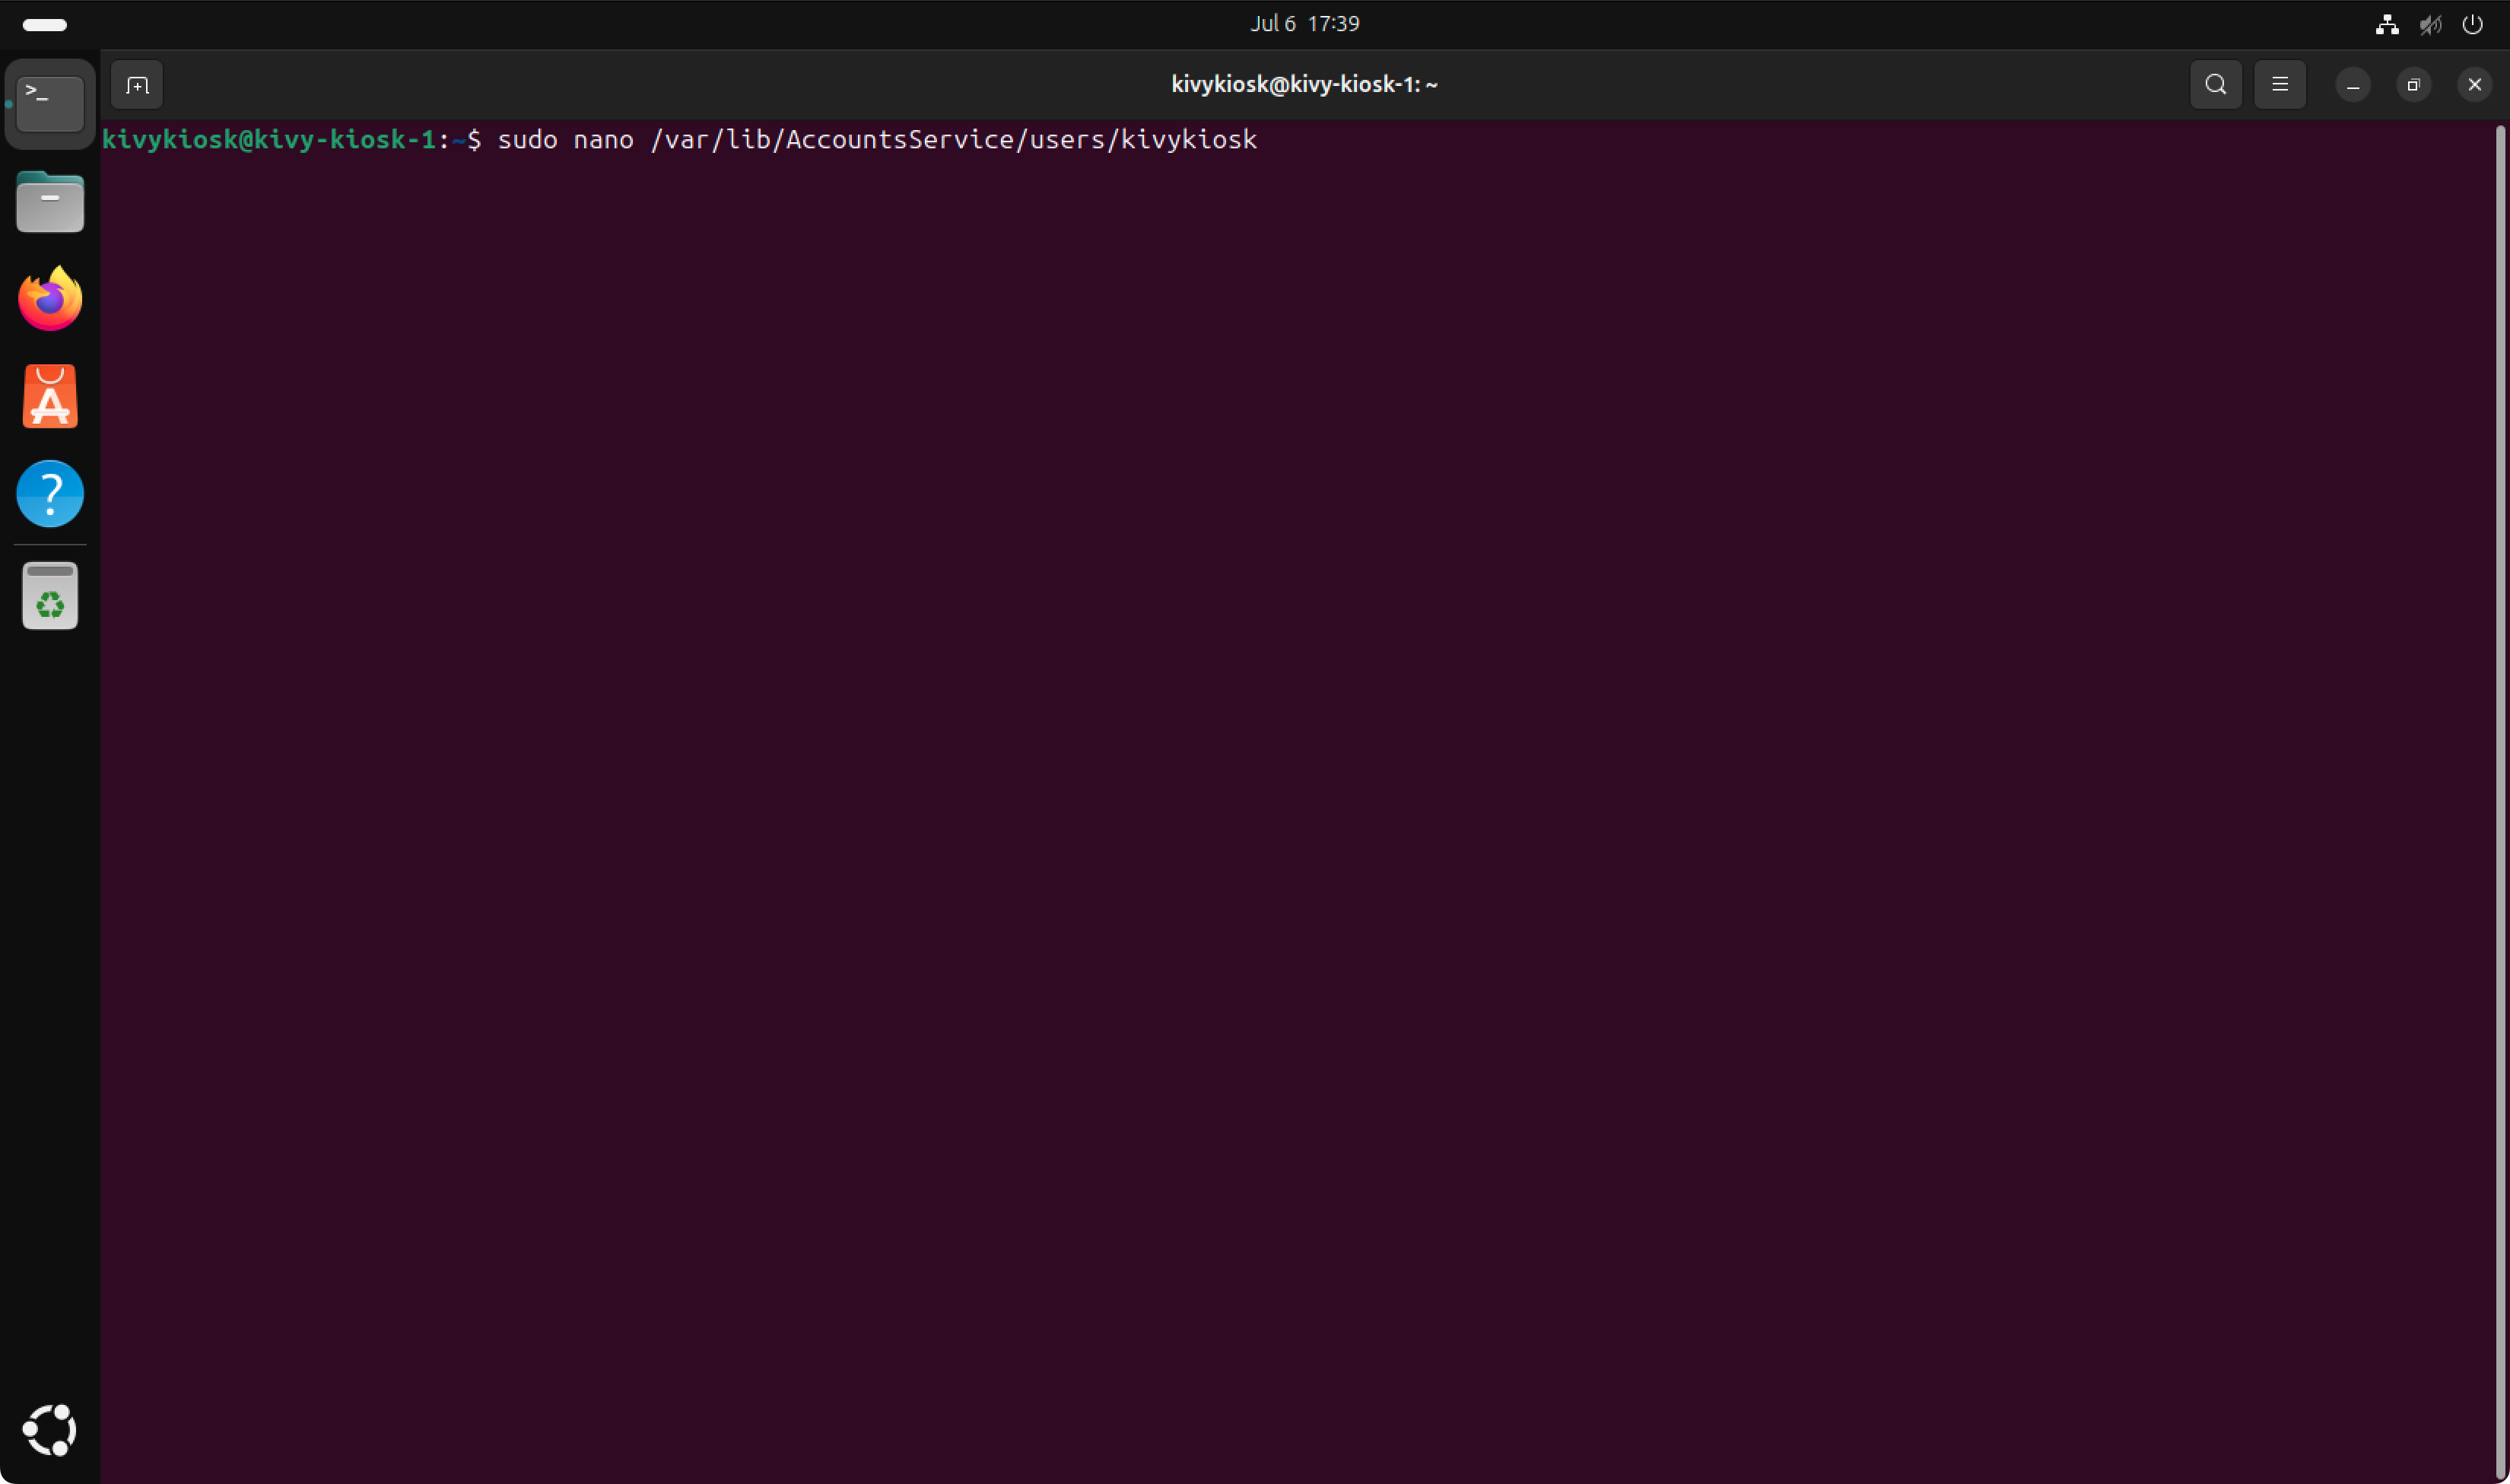Click the terminal vertical scrollbar
The height and width of the screenshot is (1484, 2510).
click(2500, 800)
